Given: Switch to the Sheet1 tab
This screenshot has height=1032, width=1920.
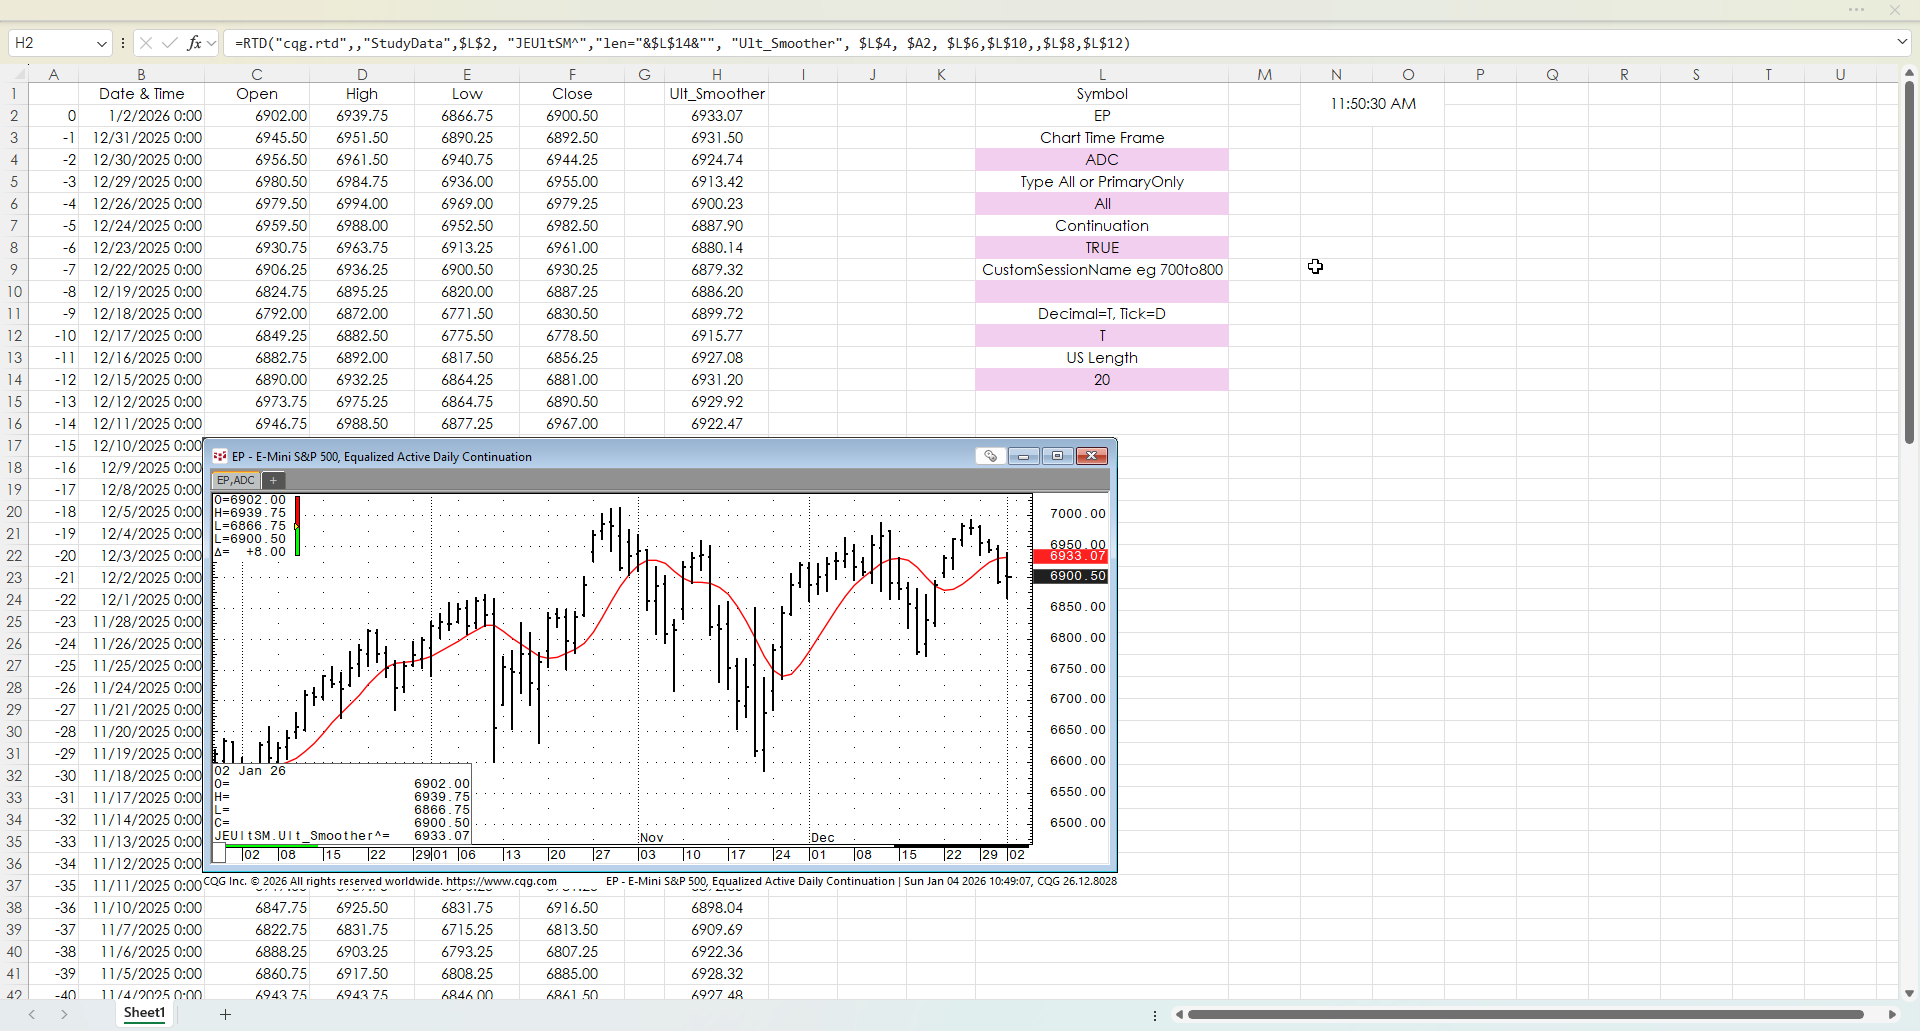Looking at the screenshot, I should tap(144, 1013).
